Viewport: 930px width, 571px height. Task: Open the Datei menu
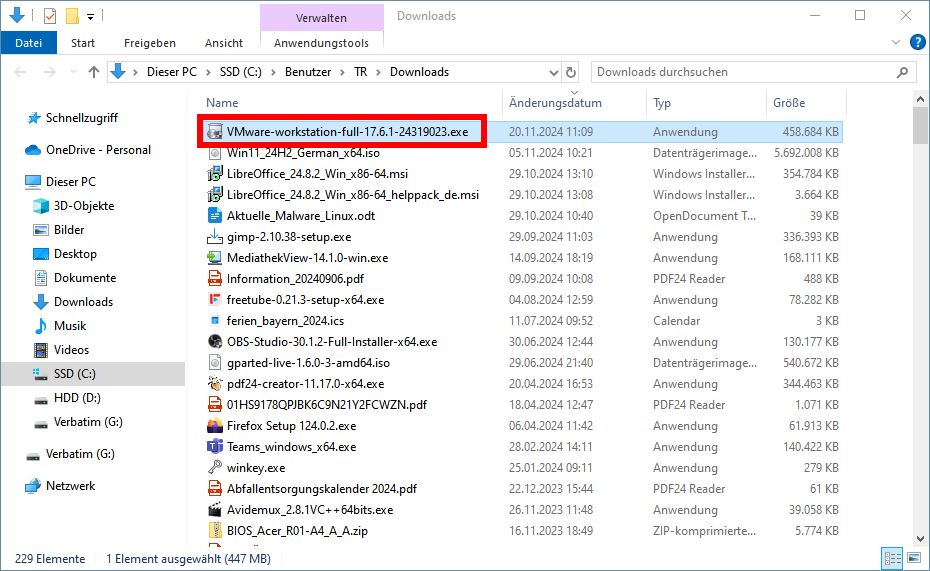click(x=28, y=43)
